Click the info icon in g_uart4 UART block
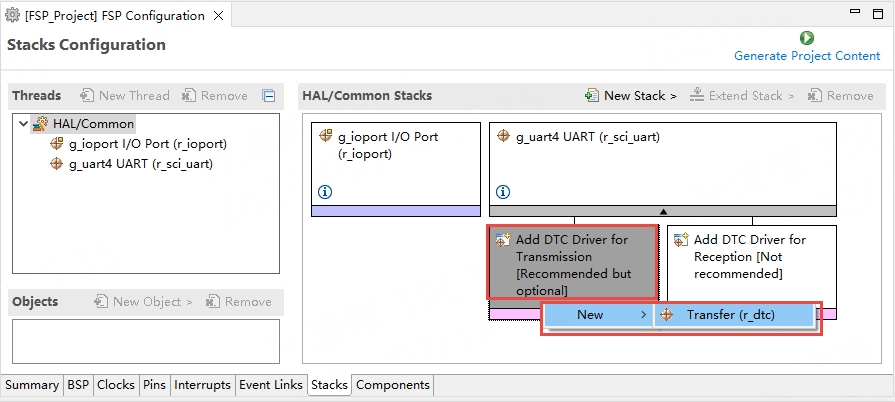 [x=502, y=192]
